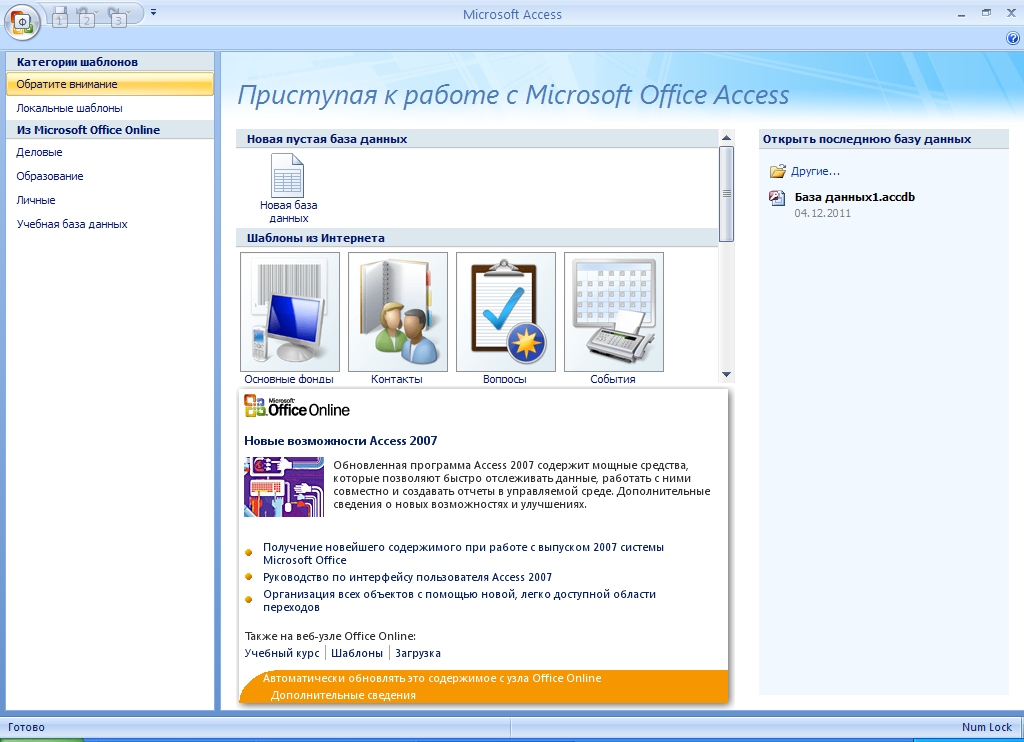Select Локальные шаблоны category
Screen dimensions: 1024x742
click(x=110, y=108)
